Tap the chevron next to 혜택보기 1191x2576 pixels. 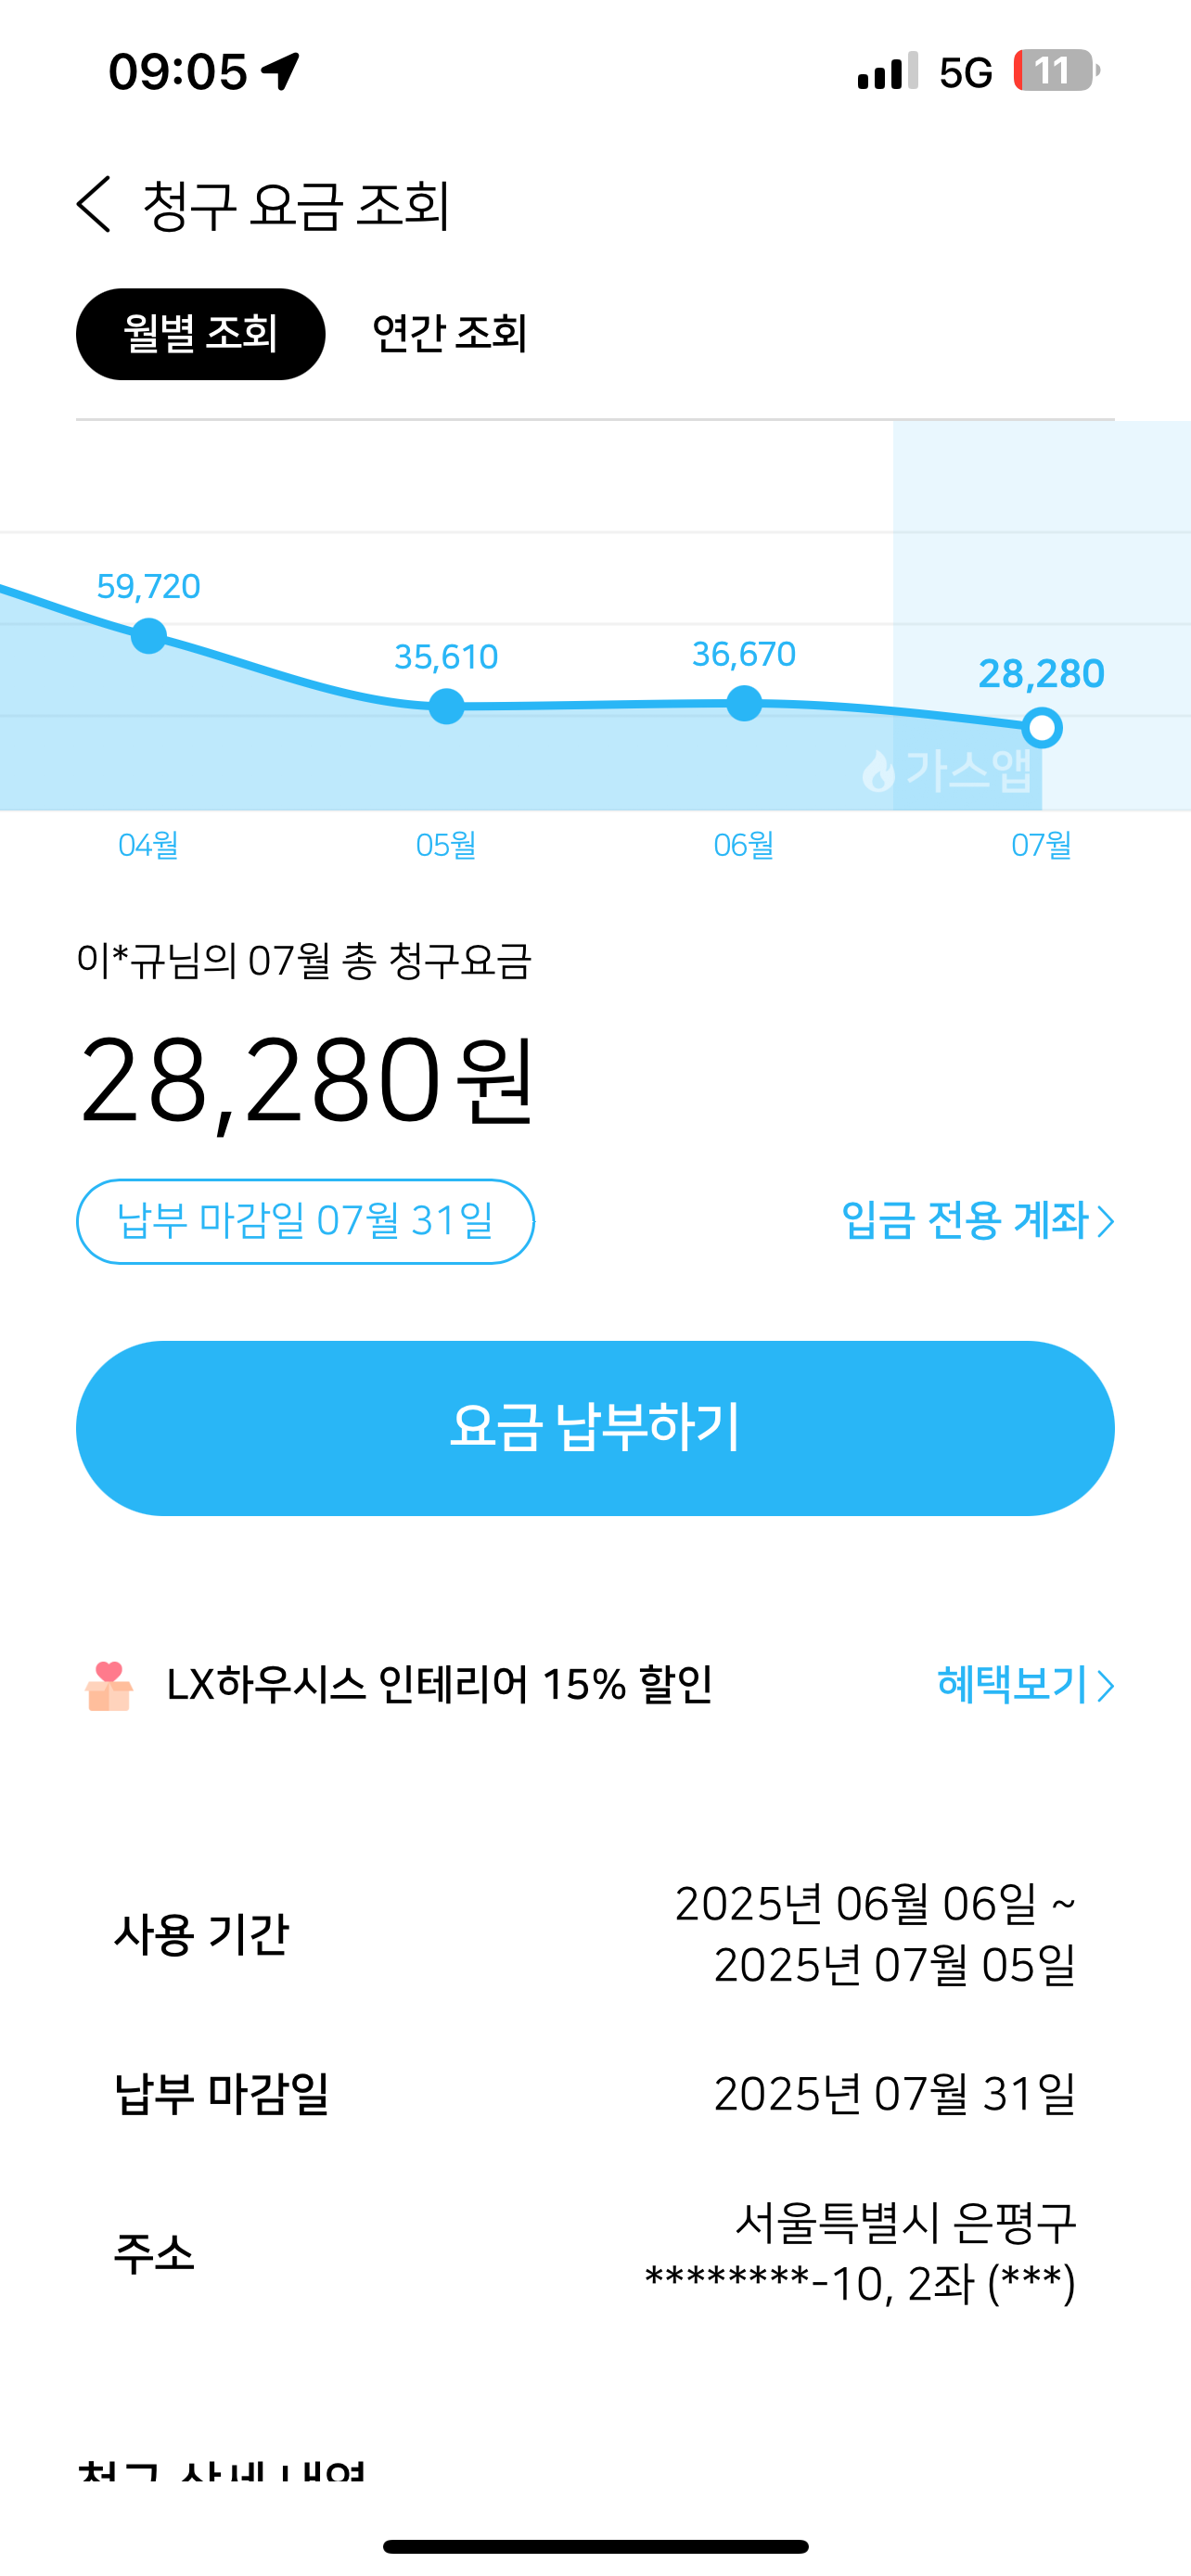point(1105,1686)
